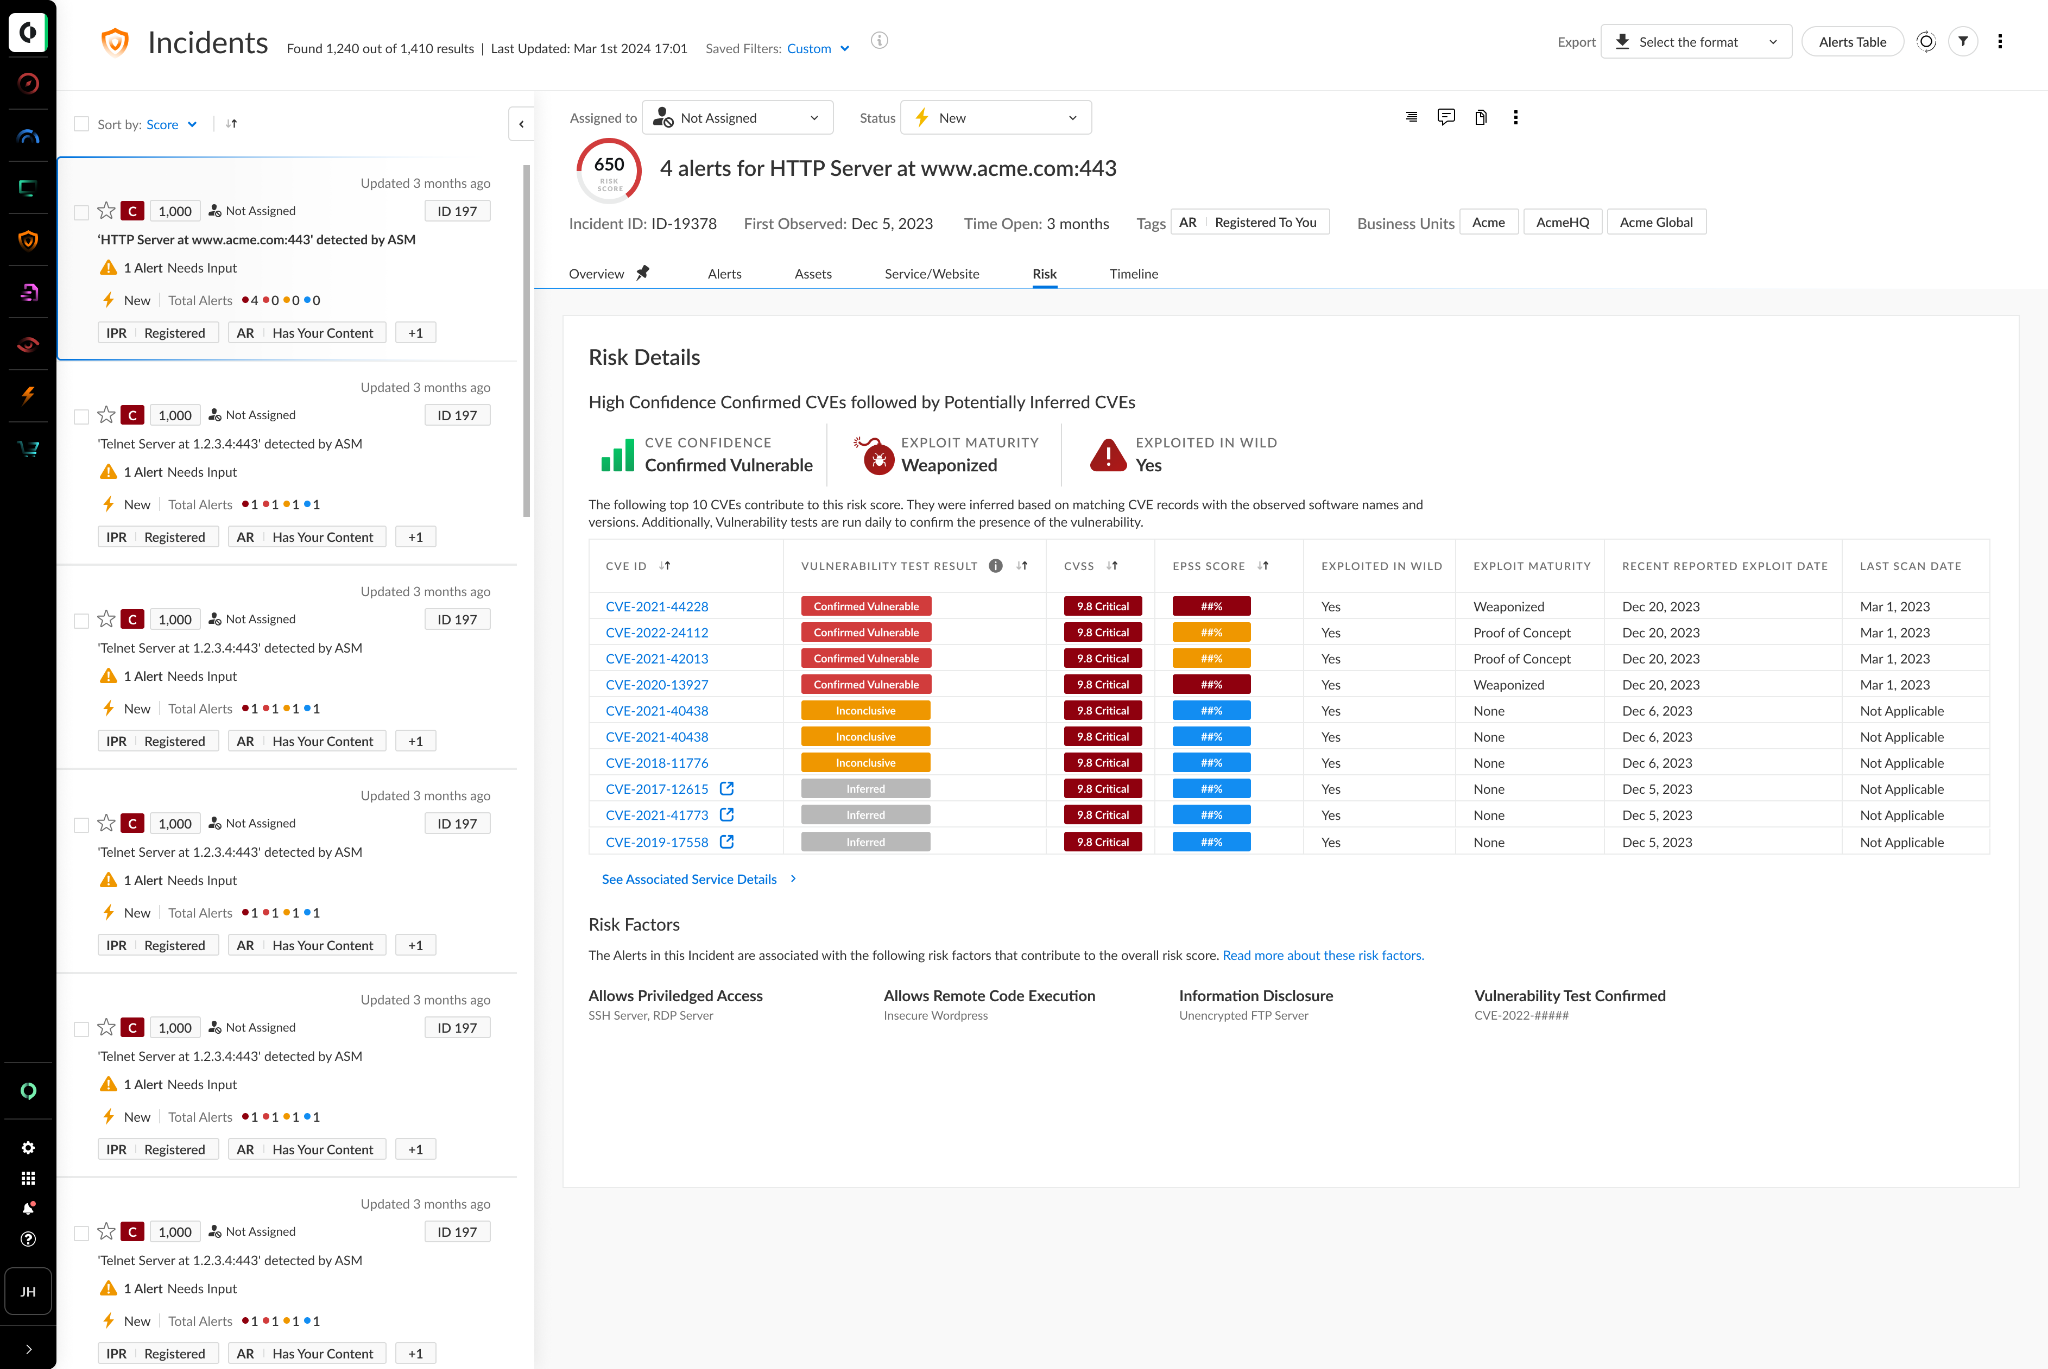Switch to the Timeline tab
This screenshot has width=2048, height=1369.
1133,273
